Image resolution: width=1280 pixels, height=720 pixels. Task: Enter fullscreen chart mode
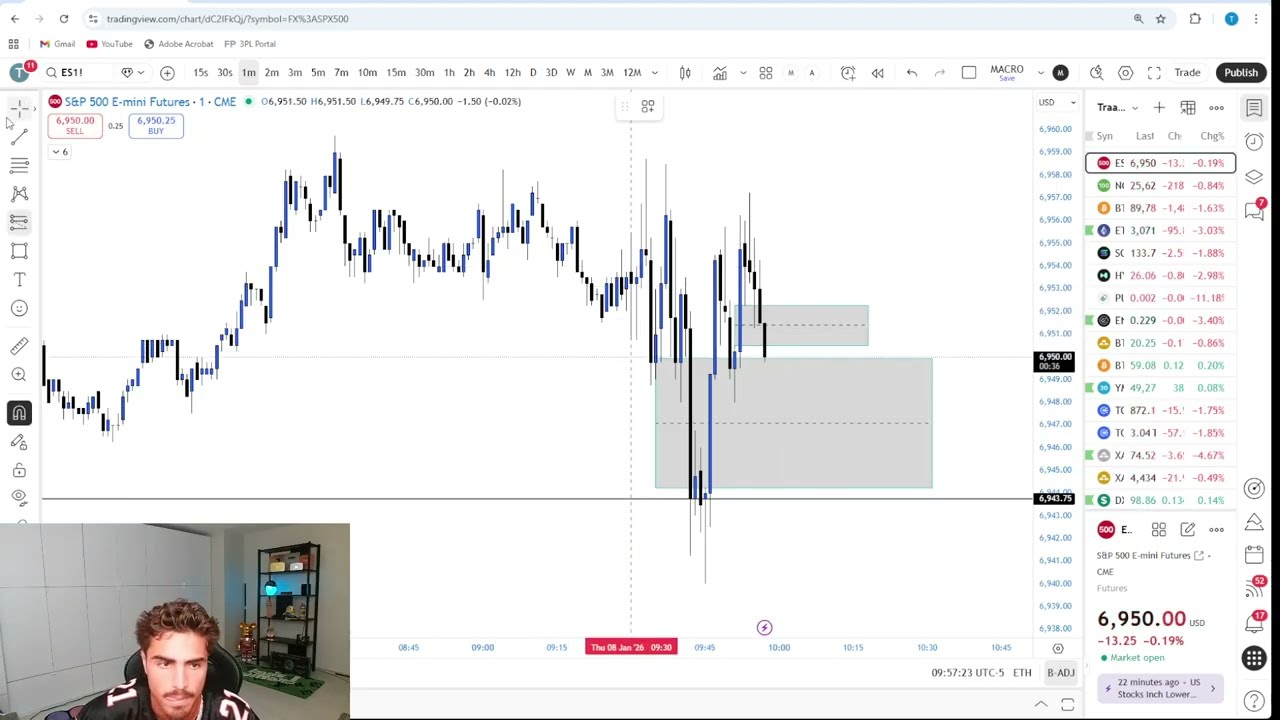[1154, 72]
